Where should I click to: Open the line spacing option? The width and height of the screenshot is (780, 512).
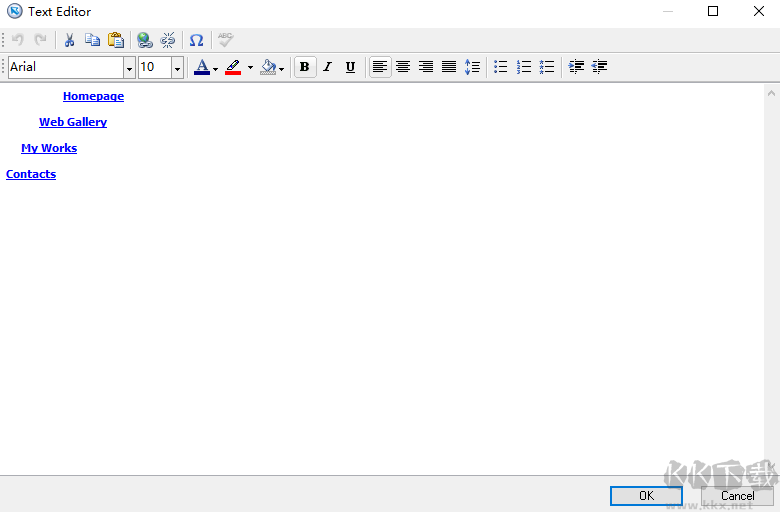click(472, 67)
